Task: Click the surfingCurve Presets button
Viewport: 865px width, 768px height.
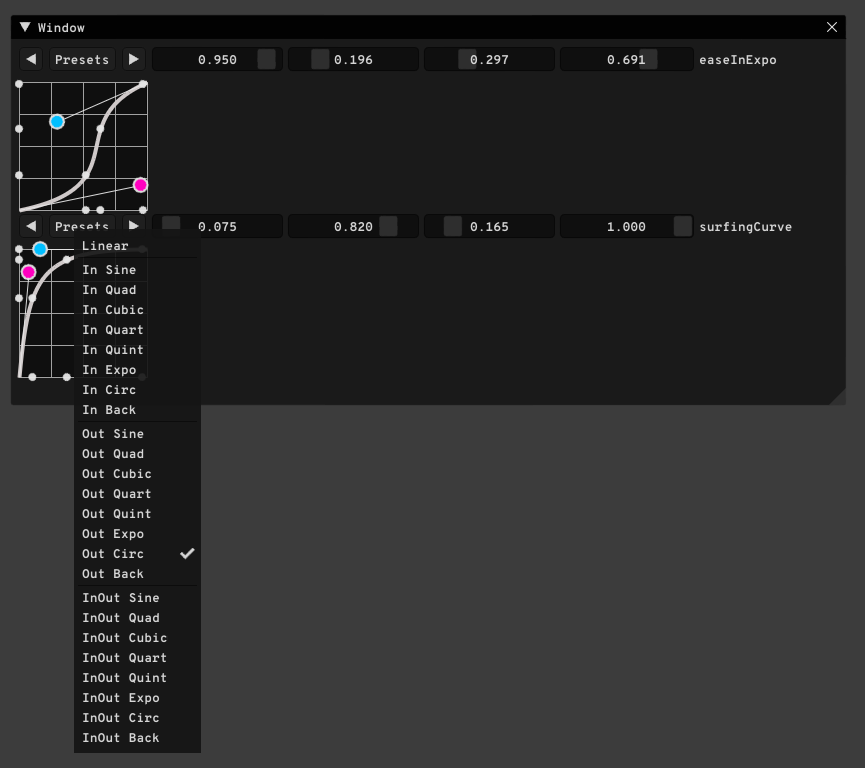Action: coord(82,225)
